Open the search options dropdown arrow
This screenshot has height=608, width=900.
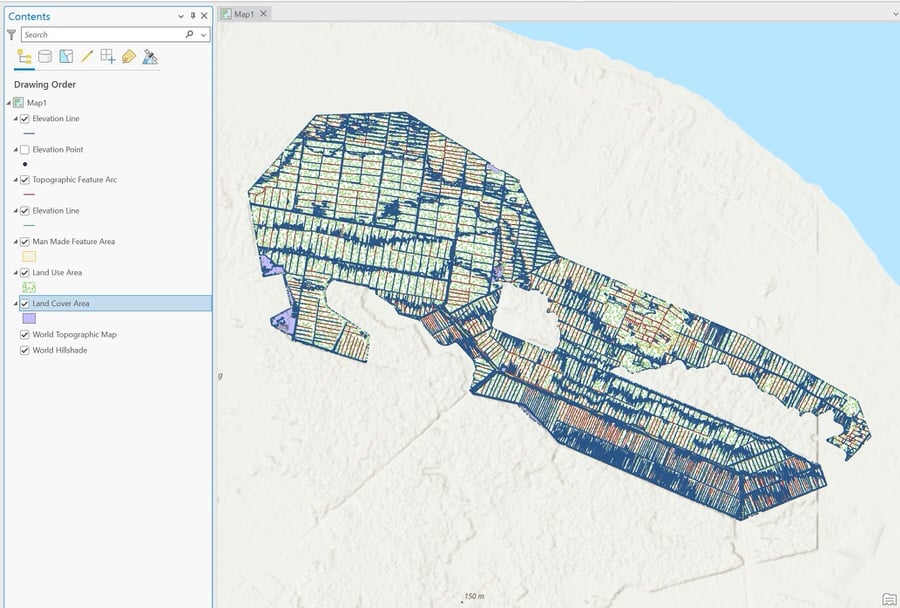tap(204, 34)
